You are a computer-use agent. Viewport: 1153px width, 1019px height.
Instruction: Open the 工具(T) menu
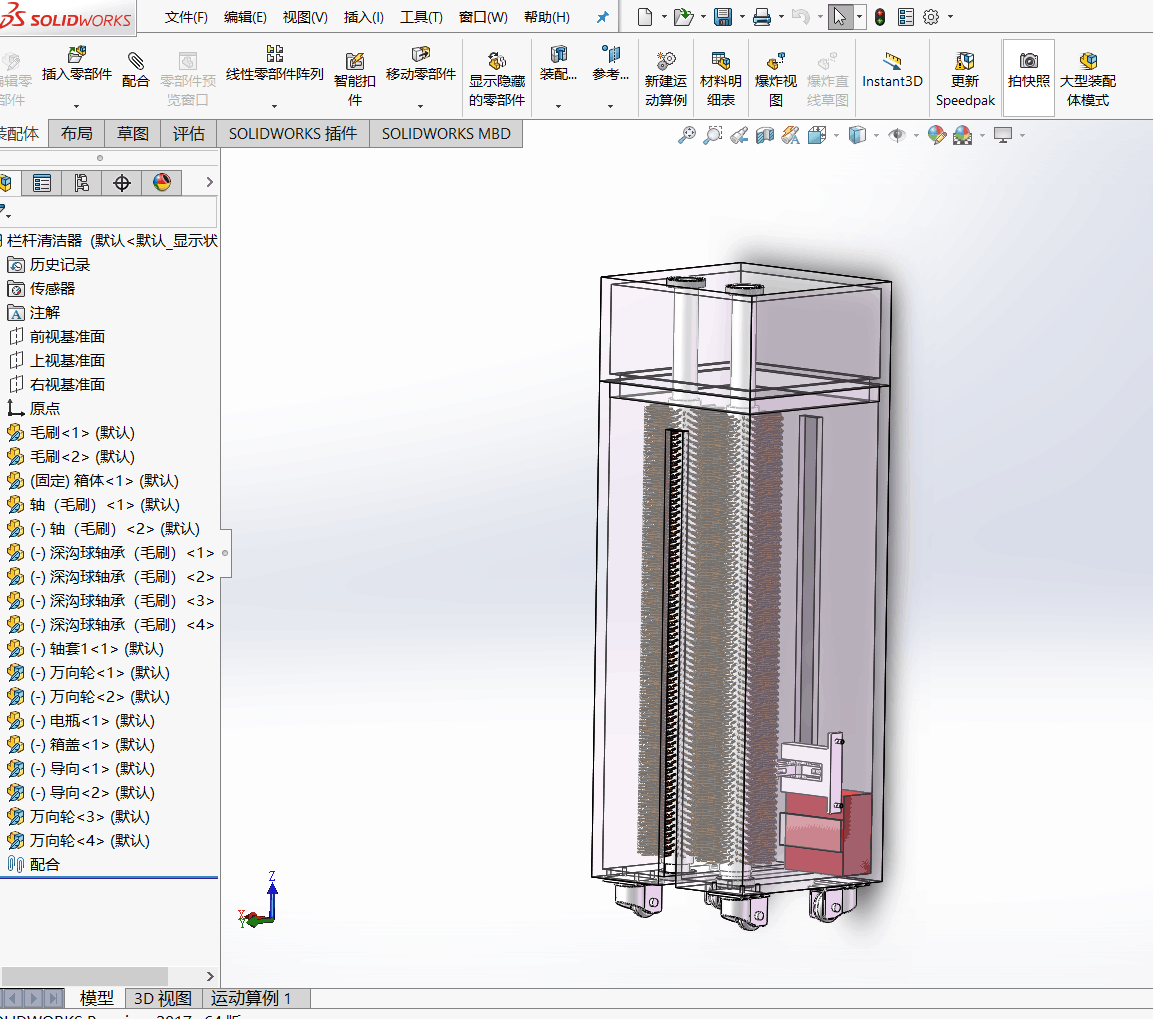tap(421, 17)
